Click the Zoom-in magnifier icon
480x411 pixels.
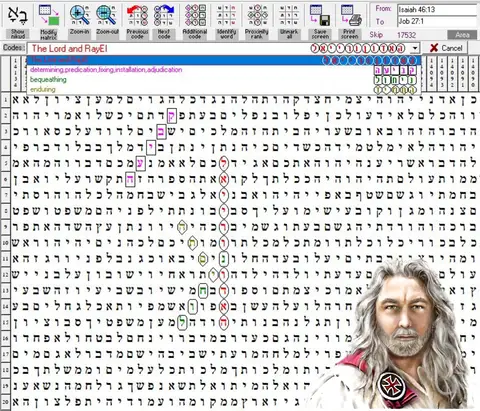(x=79, y=15)
